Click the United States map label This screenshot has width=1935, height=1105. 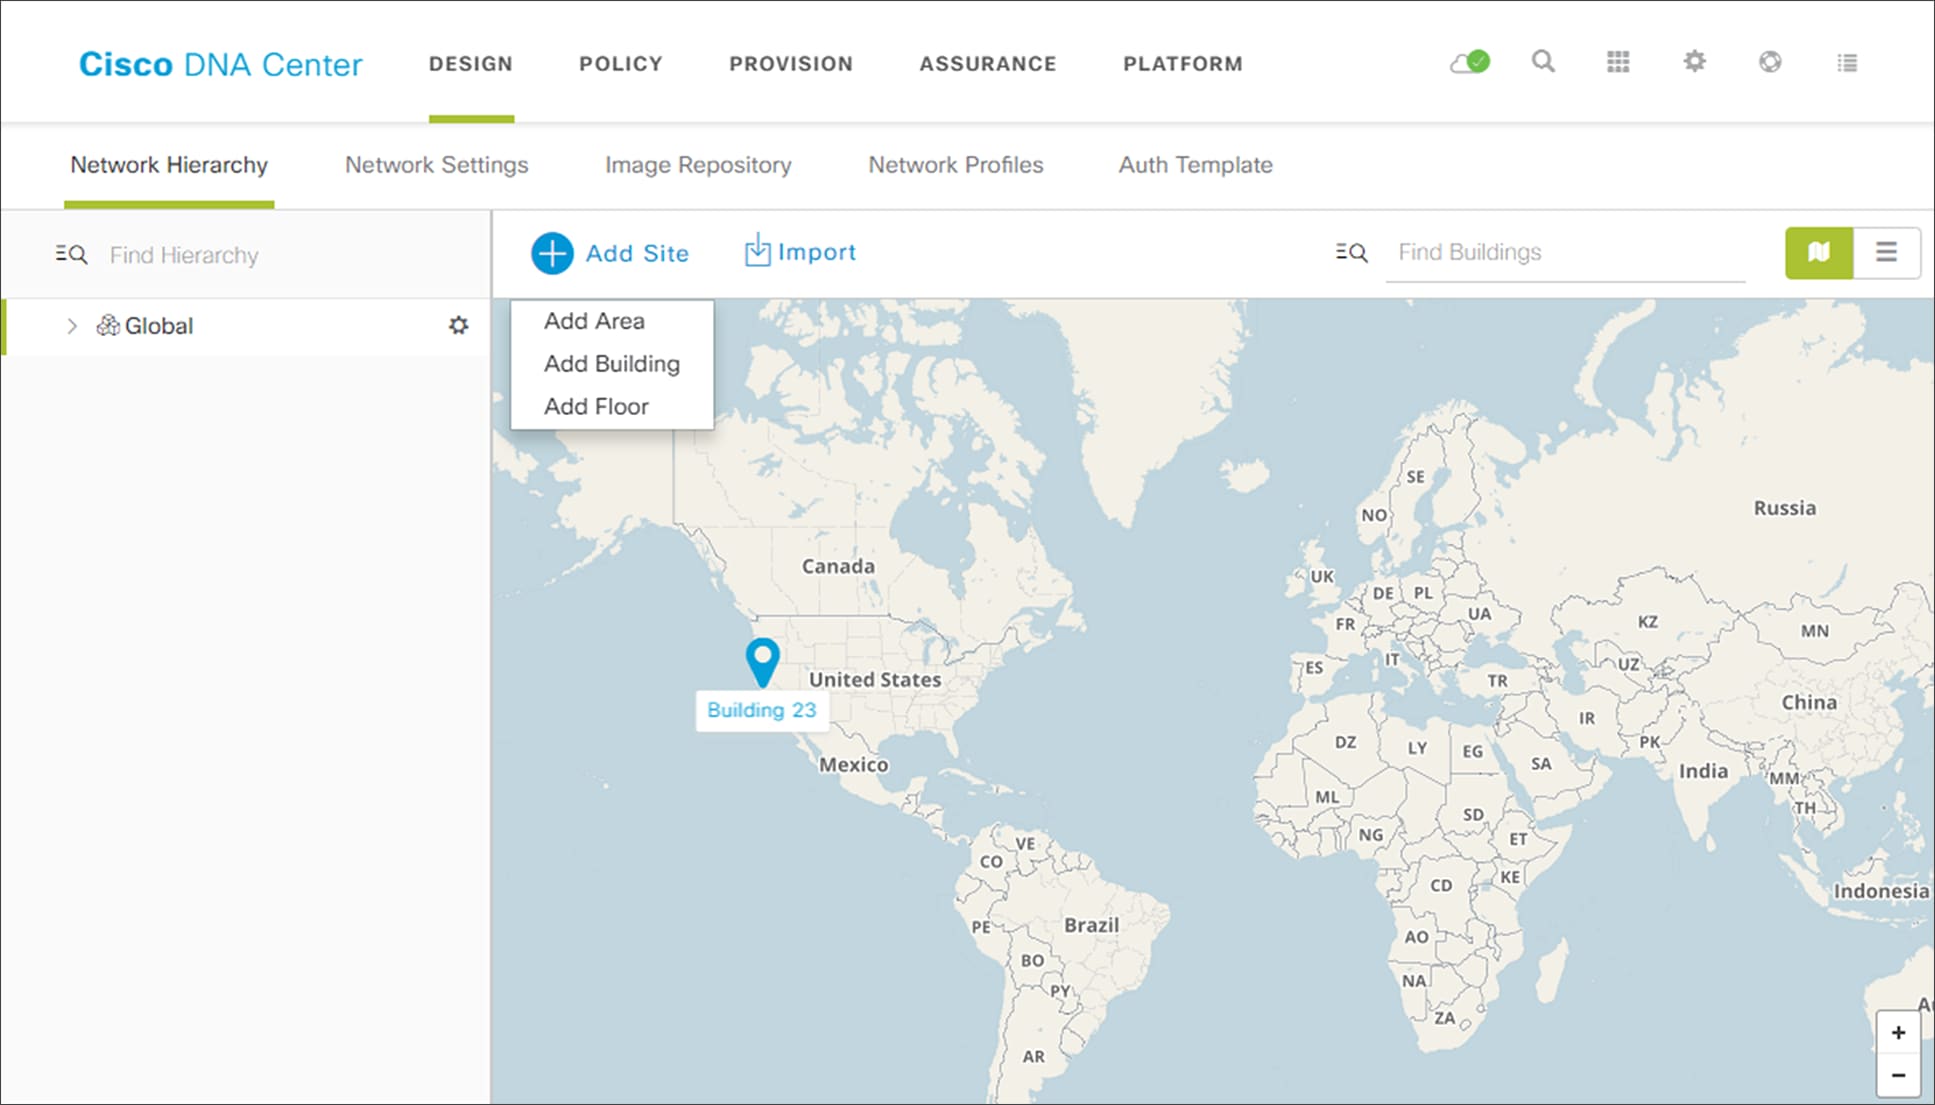(x=875, y=679)
